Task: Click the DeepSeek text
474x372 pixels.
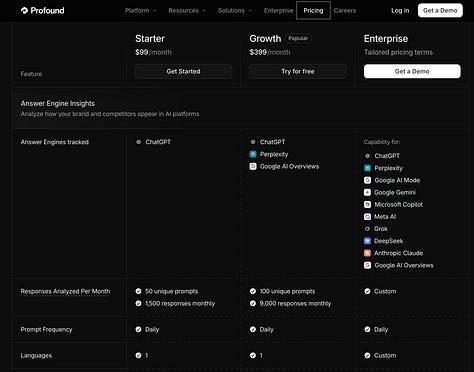Action: tap(388, 241)
